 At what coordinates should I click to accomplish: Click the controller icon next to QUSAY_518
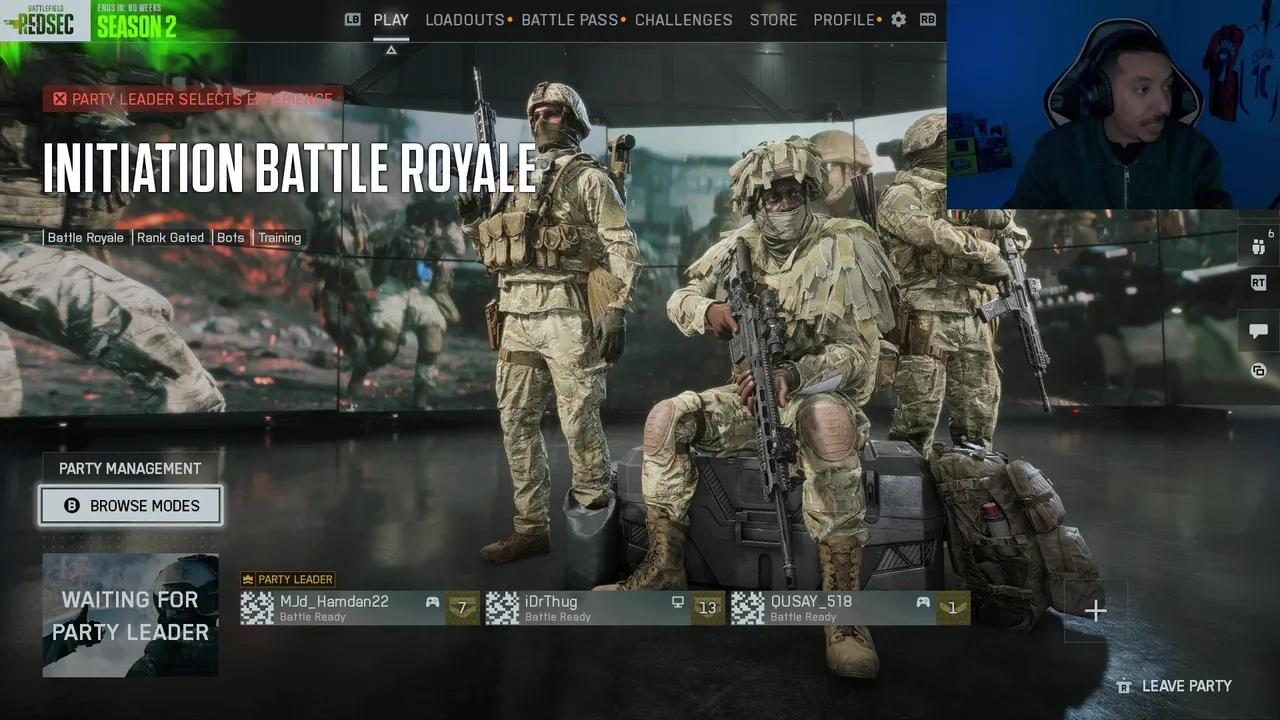click(x=922, y=602)
